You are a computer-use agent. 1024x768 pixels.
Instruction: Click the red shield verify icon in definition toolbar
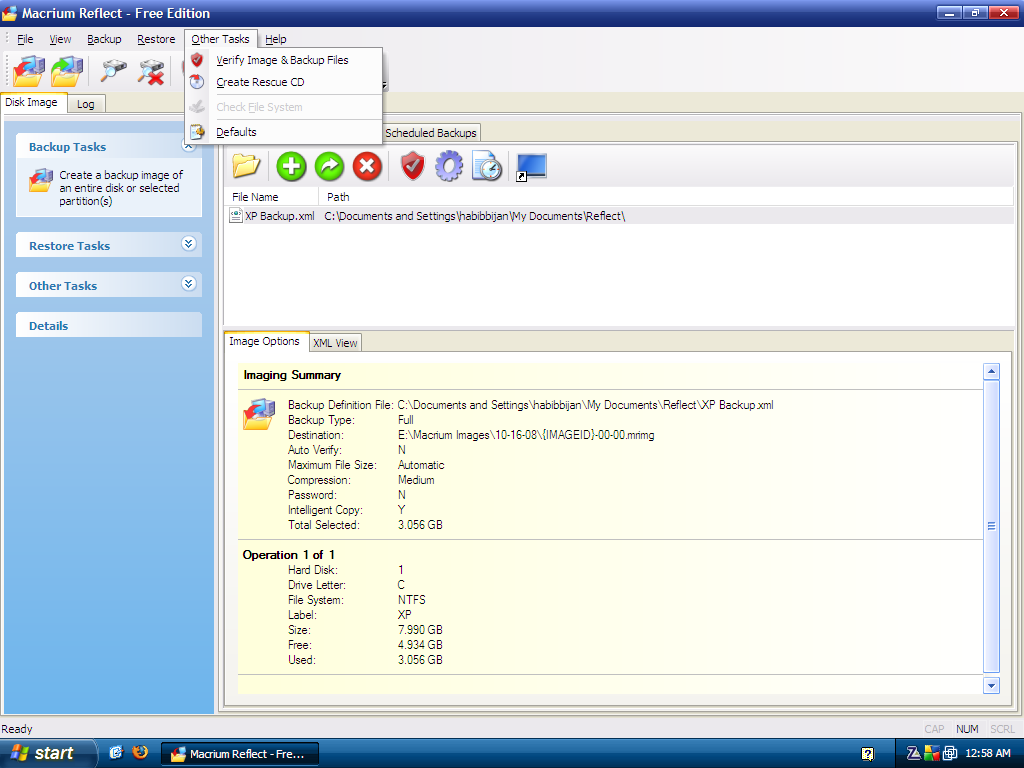click(x=413, y=166)
